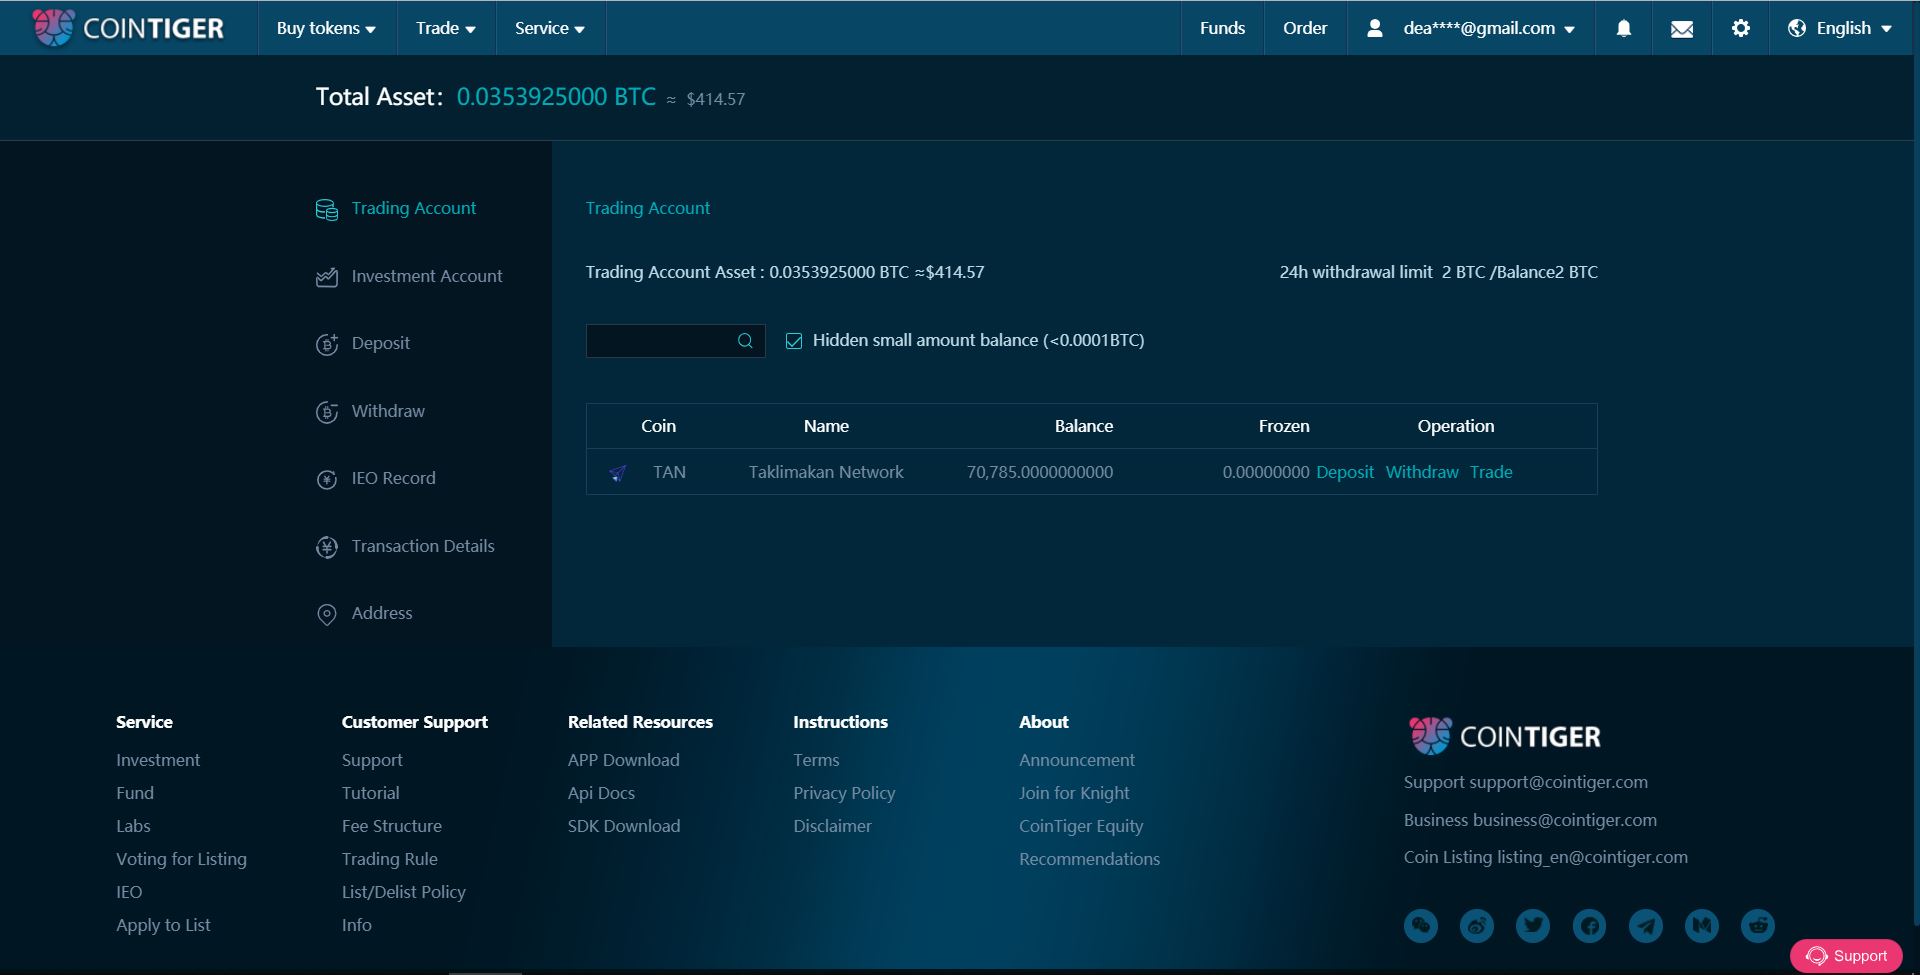Open SDK Download footer link
This screenshot has height=975, width=1920.
(x=624, y=826)
